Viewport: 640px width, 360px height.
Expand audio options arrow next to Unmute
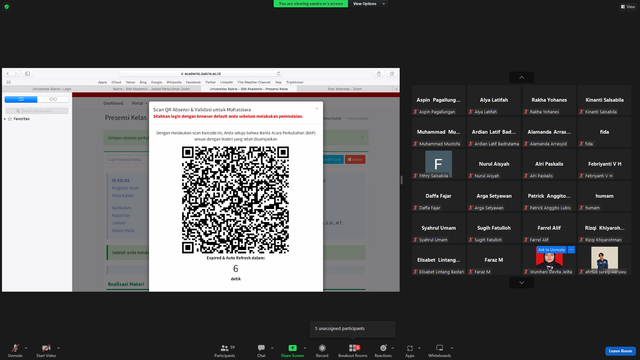(x=26, y=348)
